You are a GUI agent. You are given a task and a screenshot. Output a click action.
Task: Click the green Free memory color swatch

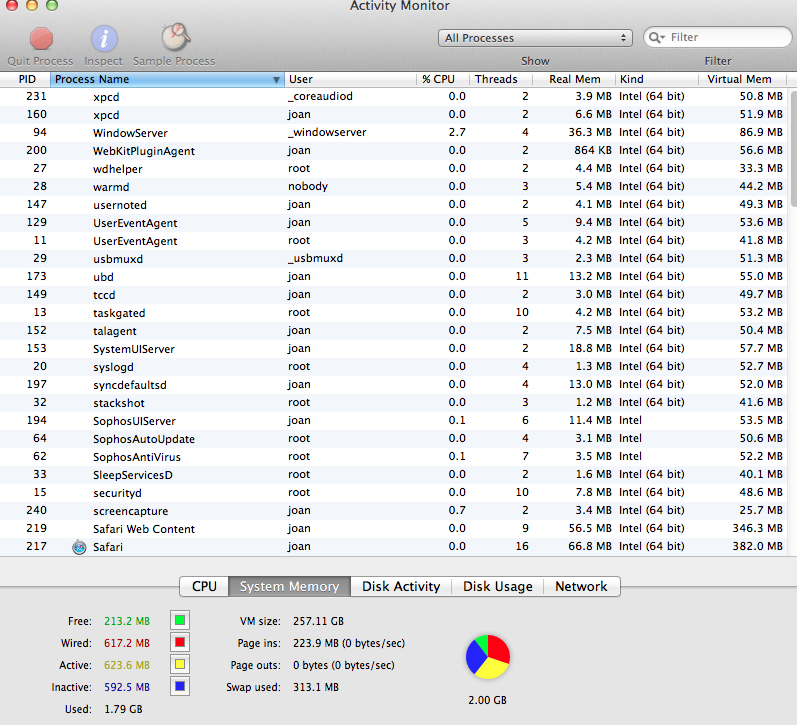click(x=179, y=620)
